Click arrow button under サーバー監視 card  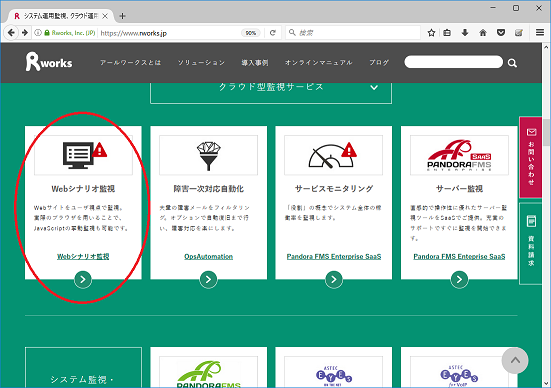click(459, 279)
